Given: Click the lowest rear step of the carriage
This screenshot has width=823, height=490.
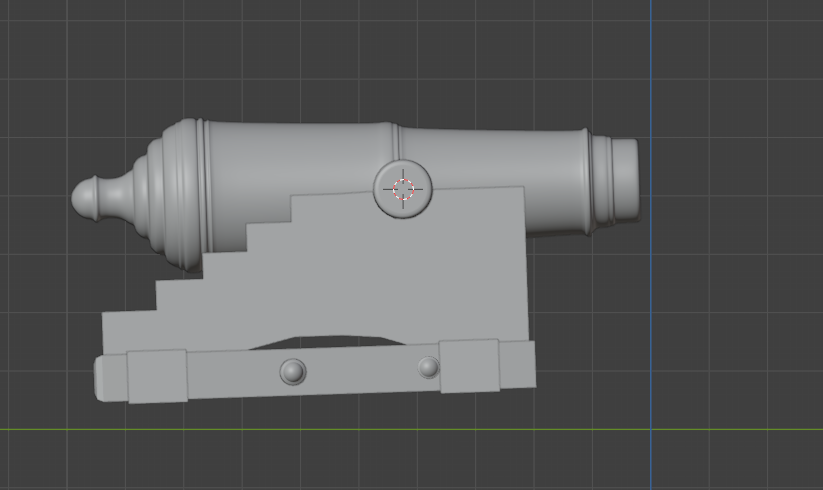Looking at the screenshot, I should point(128,325).
